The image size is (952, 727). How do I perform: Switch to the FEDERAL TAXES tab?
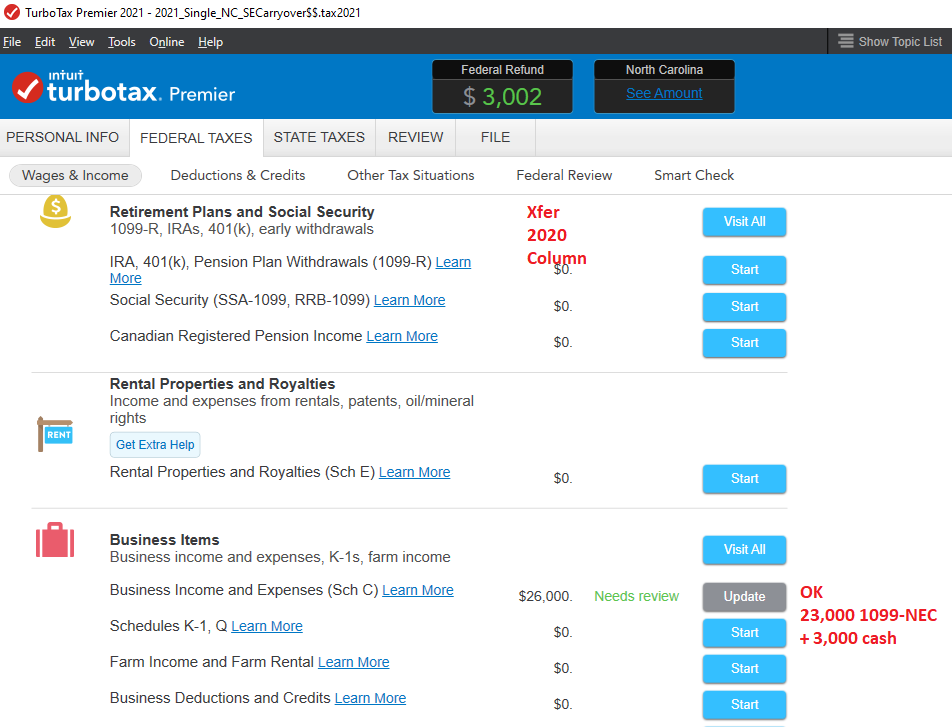point(196,138)
